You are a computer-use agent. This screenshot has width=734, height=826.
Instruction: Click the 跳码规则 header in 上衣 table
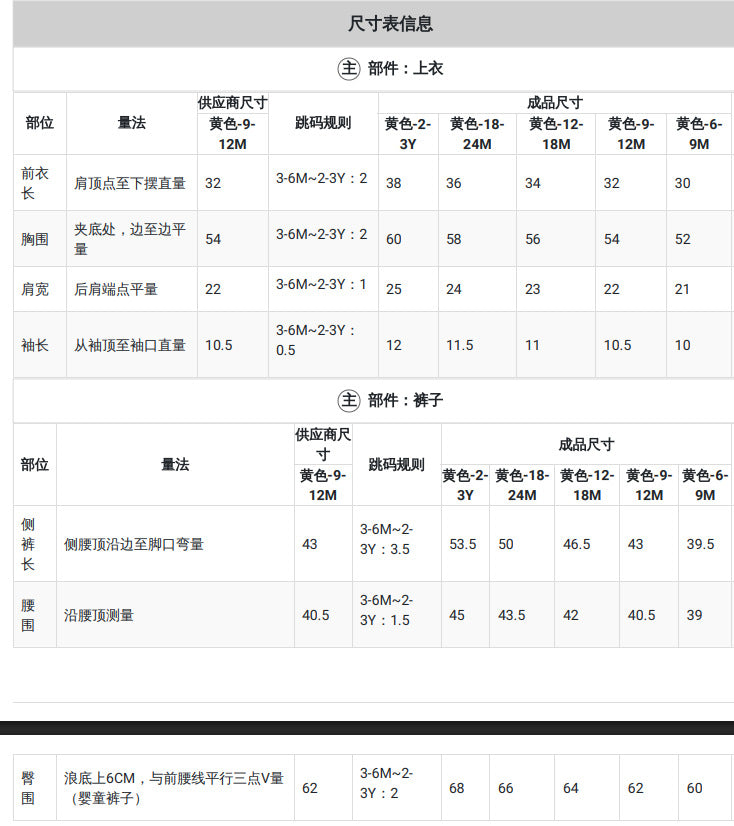pyautogui.click(x=323, y=123)
